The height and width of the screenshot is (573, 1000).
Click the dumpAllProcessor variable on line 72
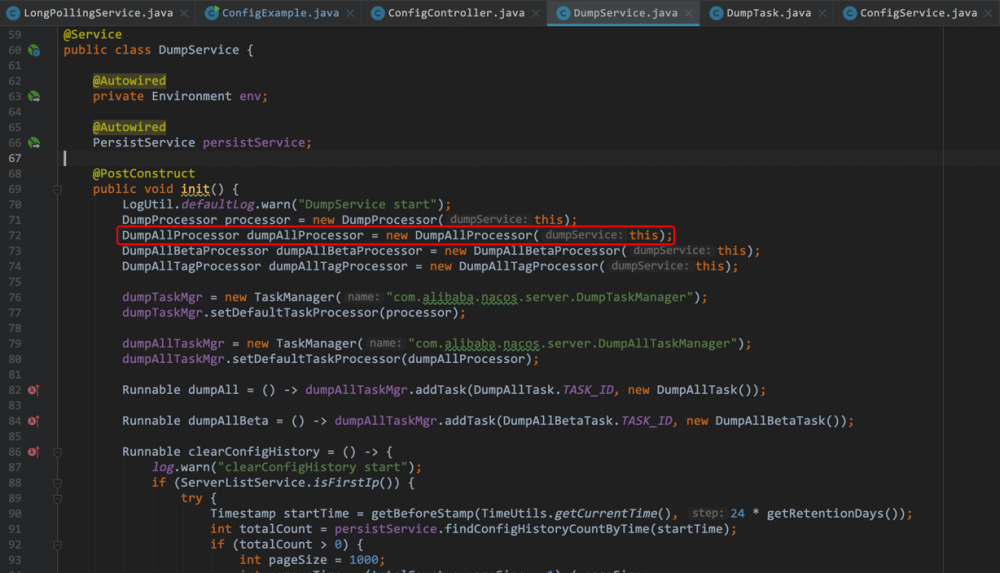point(305,235)
